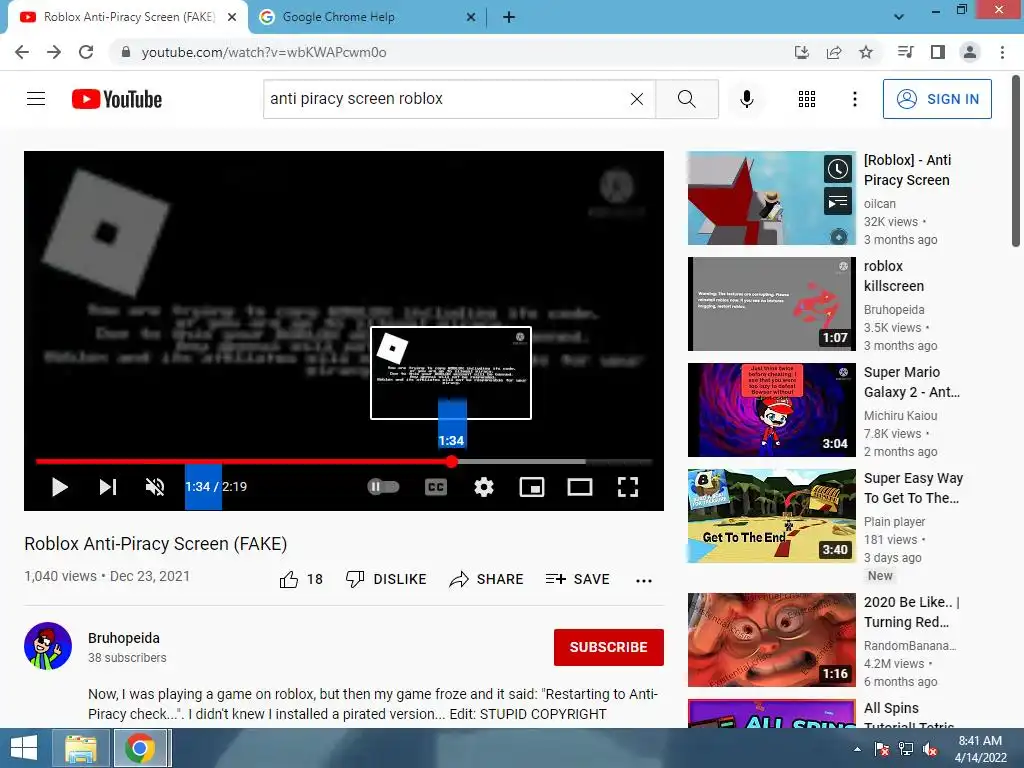The image size is (1024, 768).
Task: Open YouTube settings three-dot menu
Action: [854, 99]
